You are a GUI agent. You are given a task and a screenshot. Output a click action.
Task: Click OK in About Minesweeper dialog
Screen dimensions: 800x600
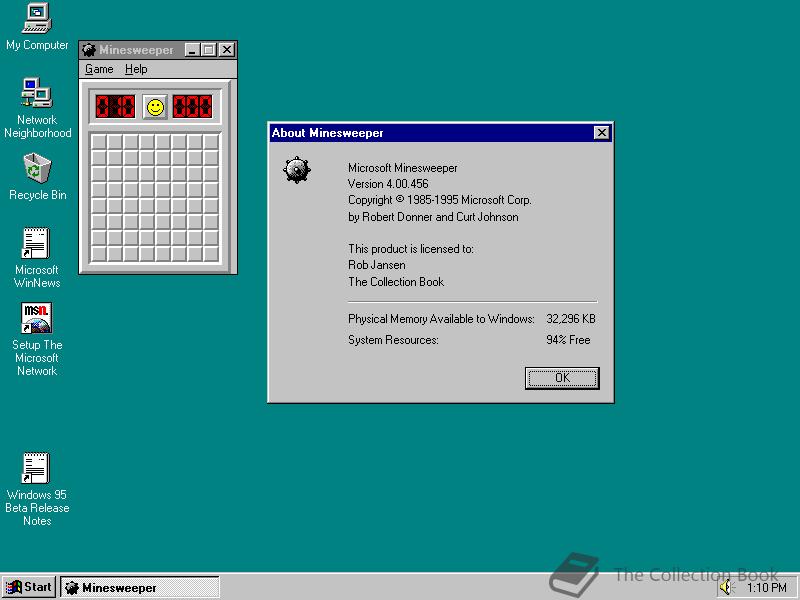pos(562,378)
